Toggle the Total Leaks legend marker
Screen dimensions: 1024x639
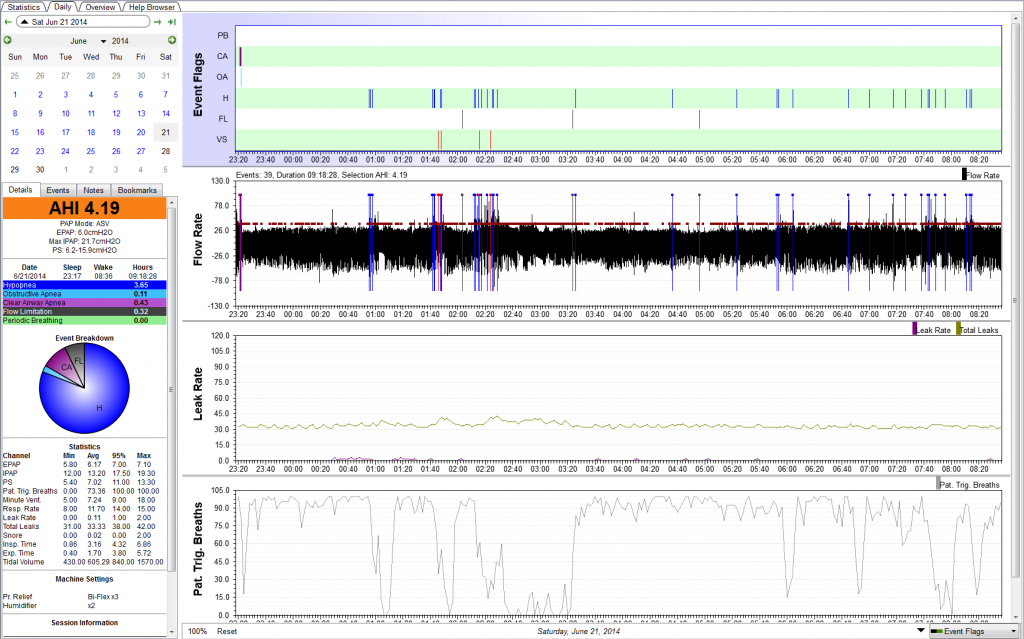click(959, 329)
